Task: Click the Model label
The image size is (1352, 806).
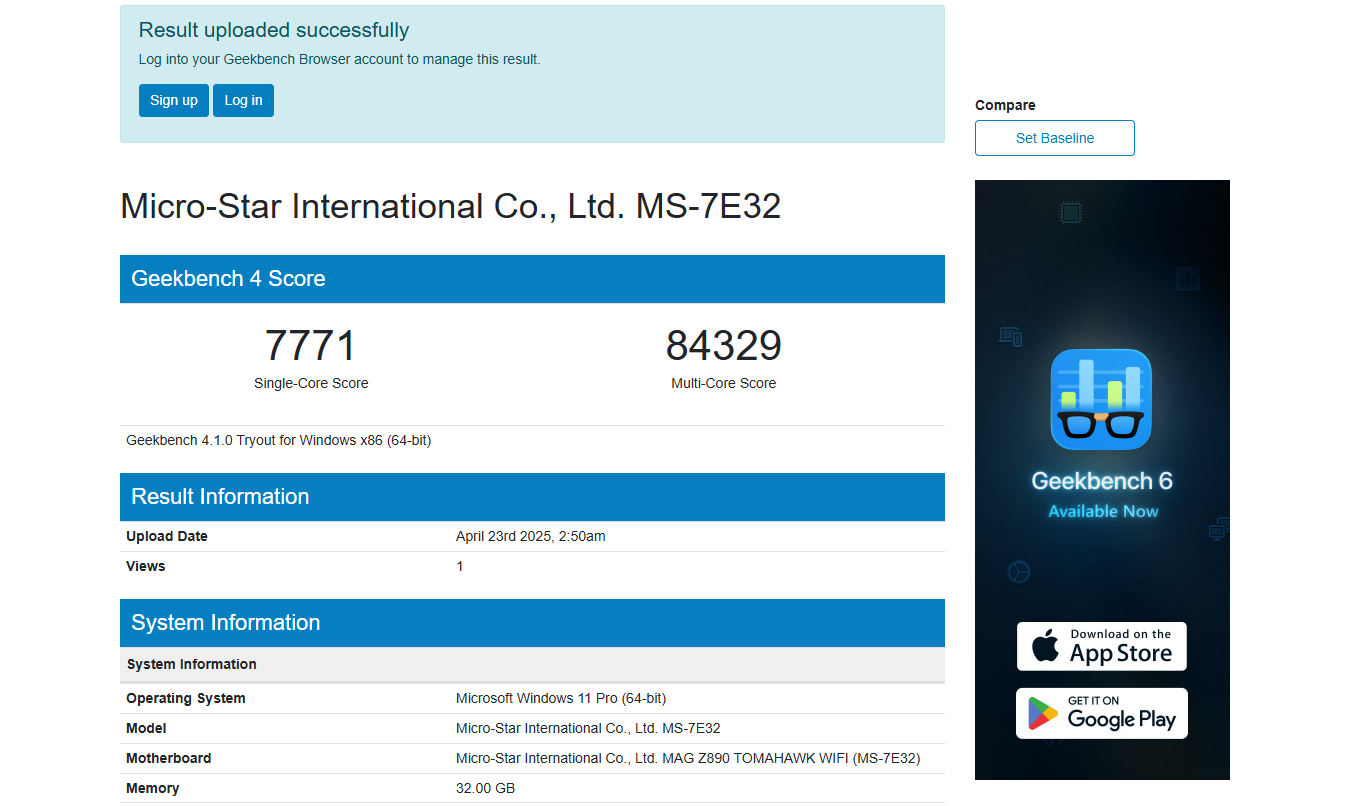Action: pyautogui.click(x=146, y=728)
